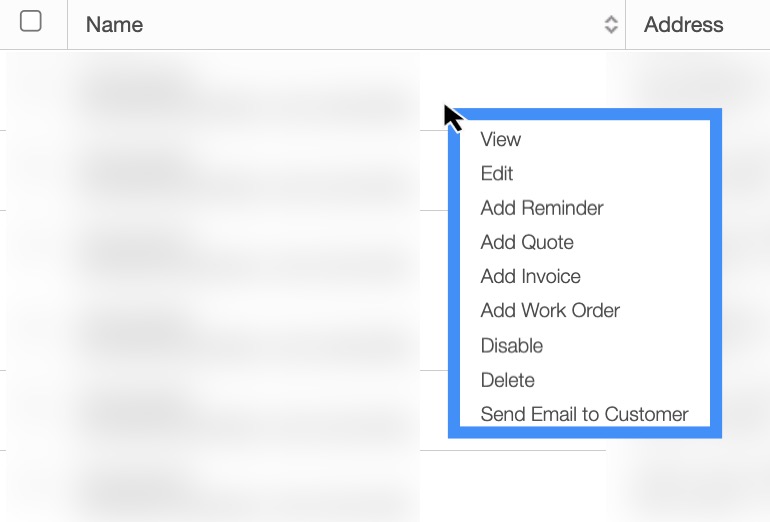
Task: Select Send Email to Customer
Action: pos(584,414)
